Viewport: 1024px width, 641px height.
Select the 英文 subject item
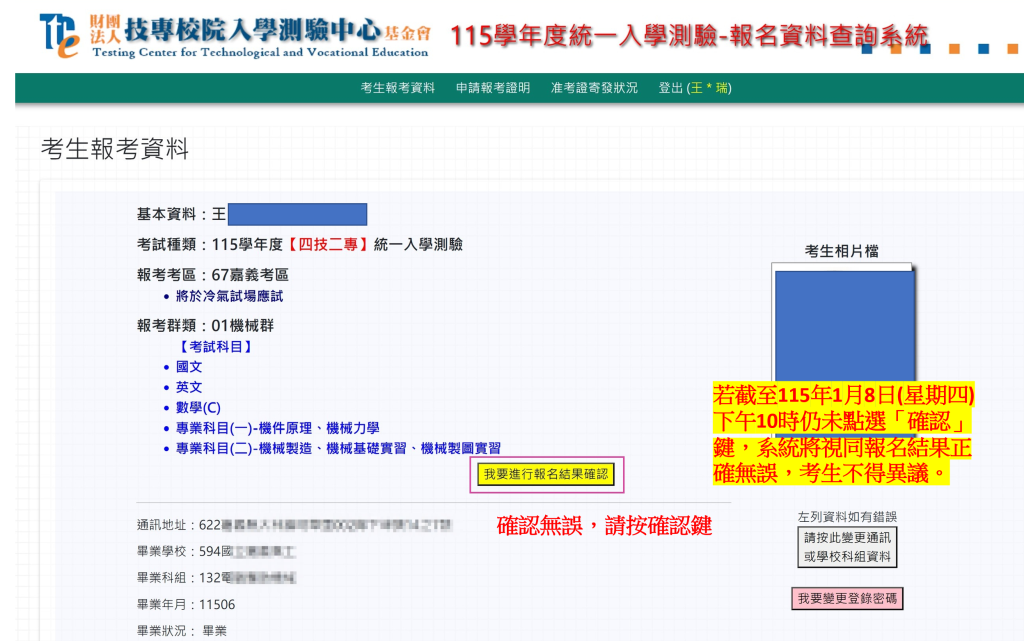[189, 387]
